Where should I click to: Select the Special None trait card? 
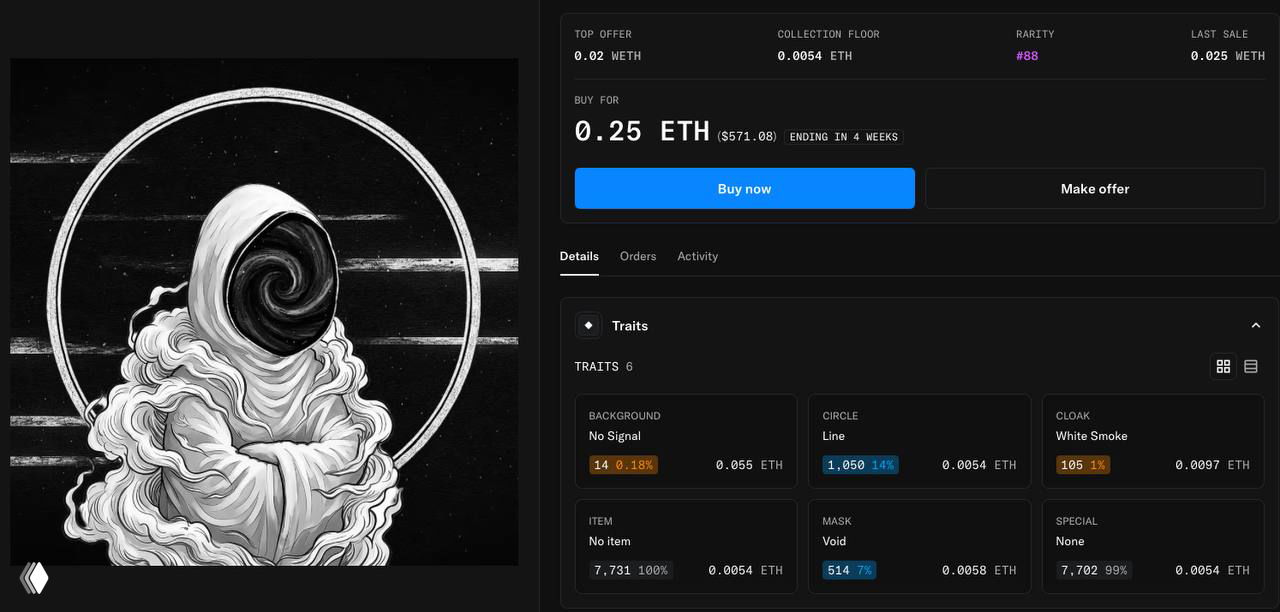[x=1153, y=546]
